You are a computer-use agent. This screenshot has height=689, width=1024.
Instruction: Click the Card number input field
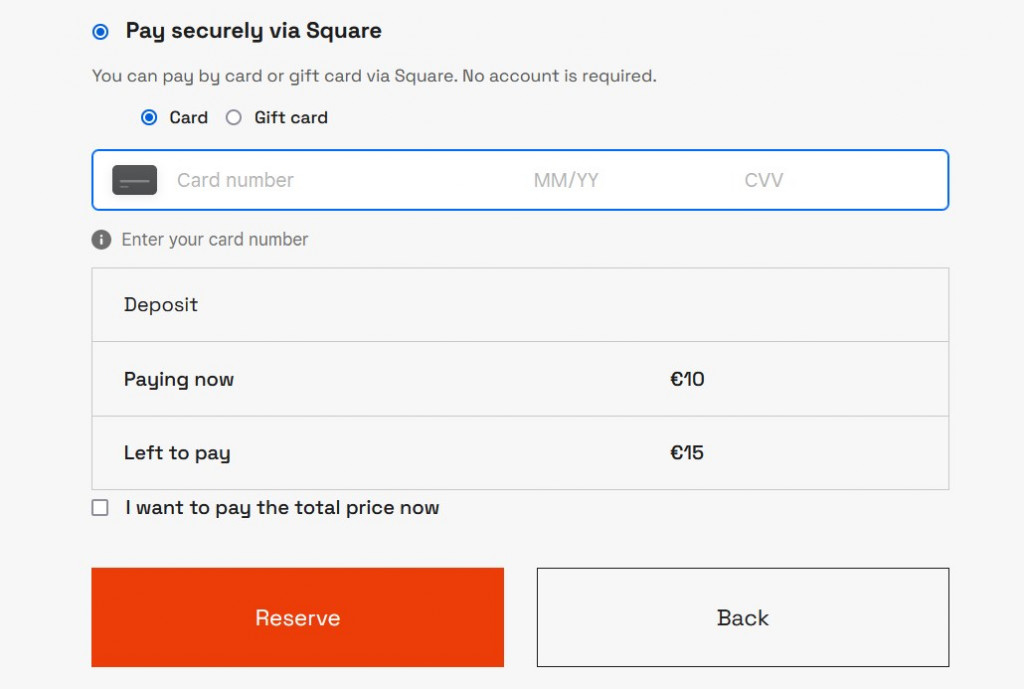point(300,180)
